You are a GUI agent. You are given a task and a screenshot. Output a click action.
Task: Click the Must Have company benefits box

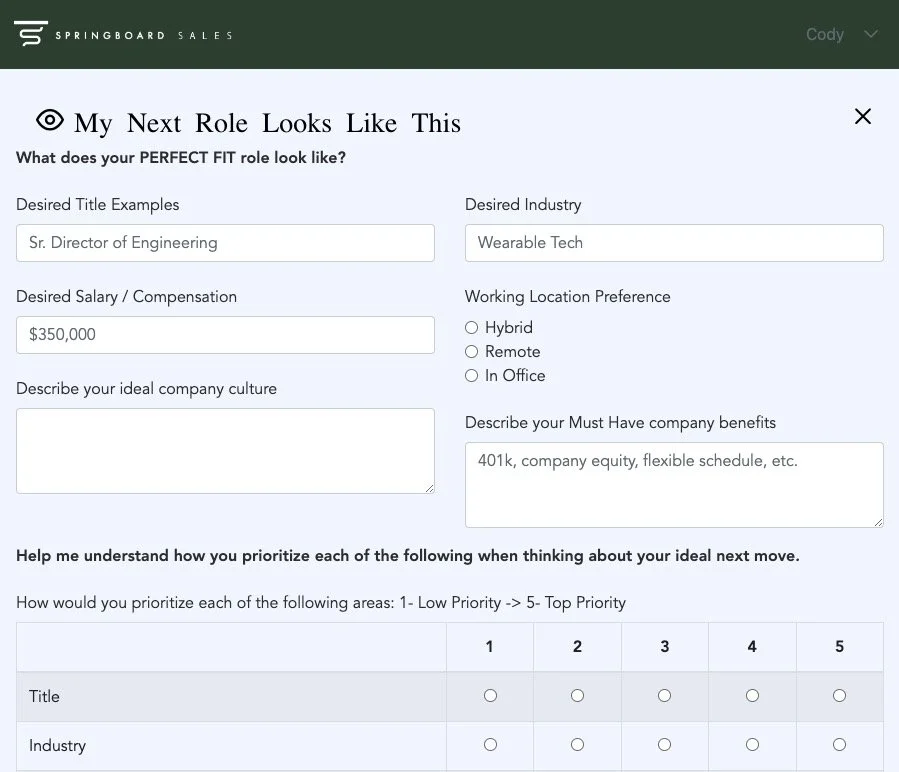(674, 484)
